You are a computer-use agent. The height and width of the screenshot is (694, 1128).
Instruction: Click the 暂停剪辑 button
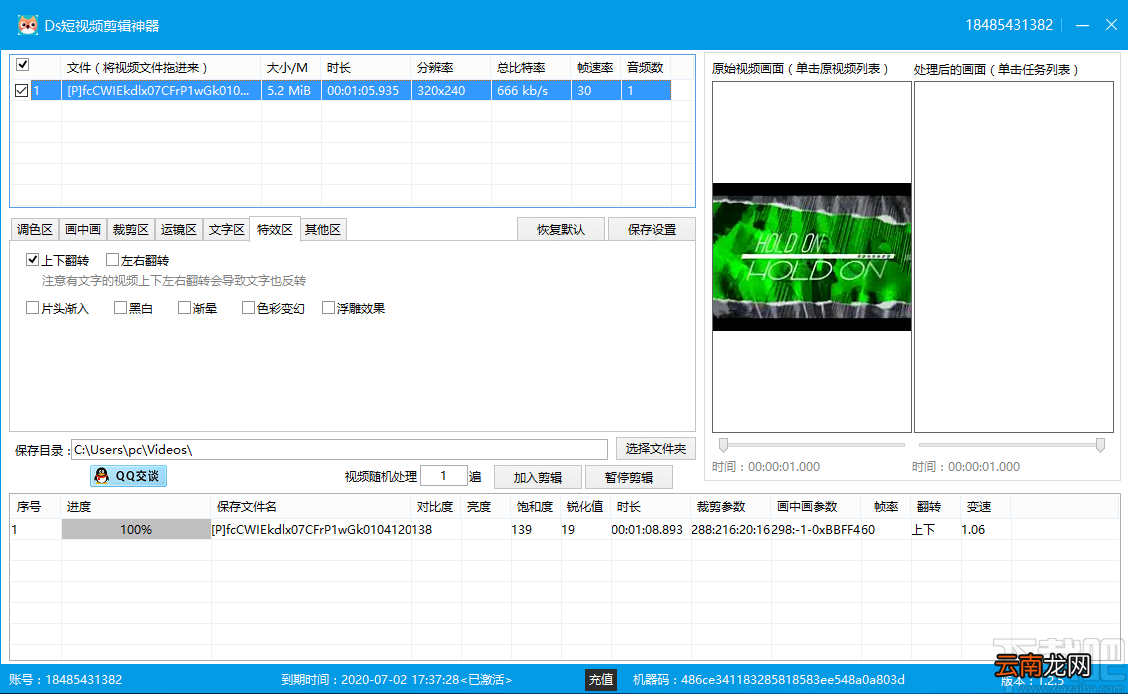tap(629, 478)
